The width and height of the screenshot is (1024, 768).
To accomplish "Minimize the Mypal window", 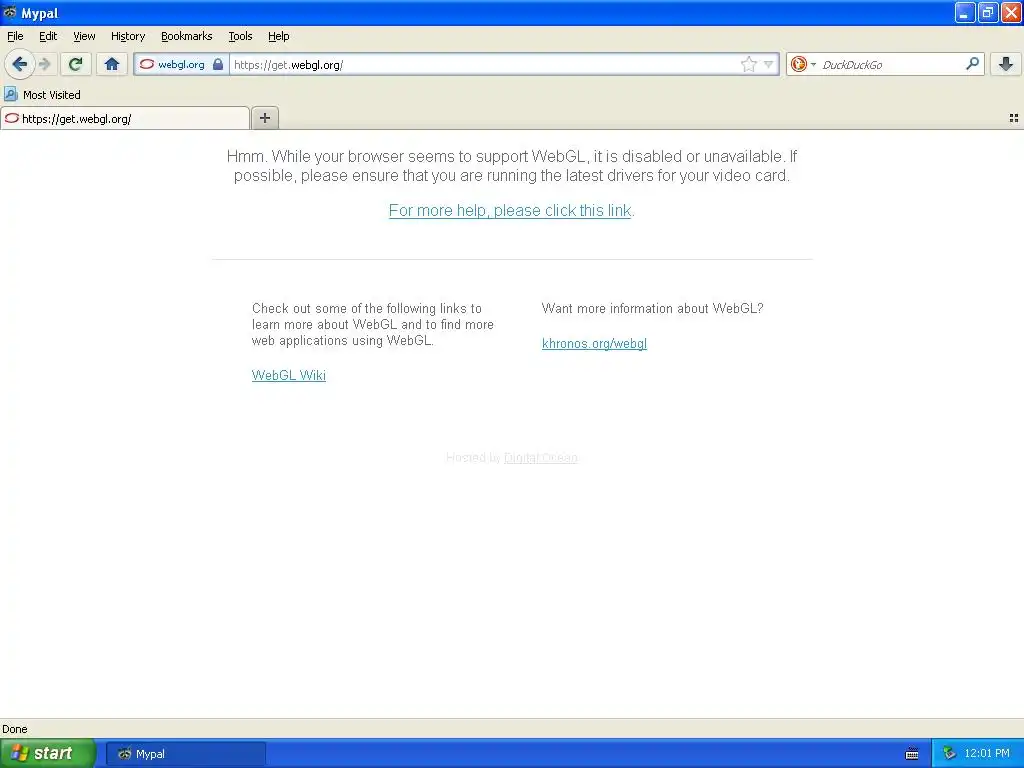I will point(965,12).
